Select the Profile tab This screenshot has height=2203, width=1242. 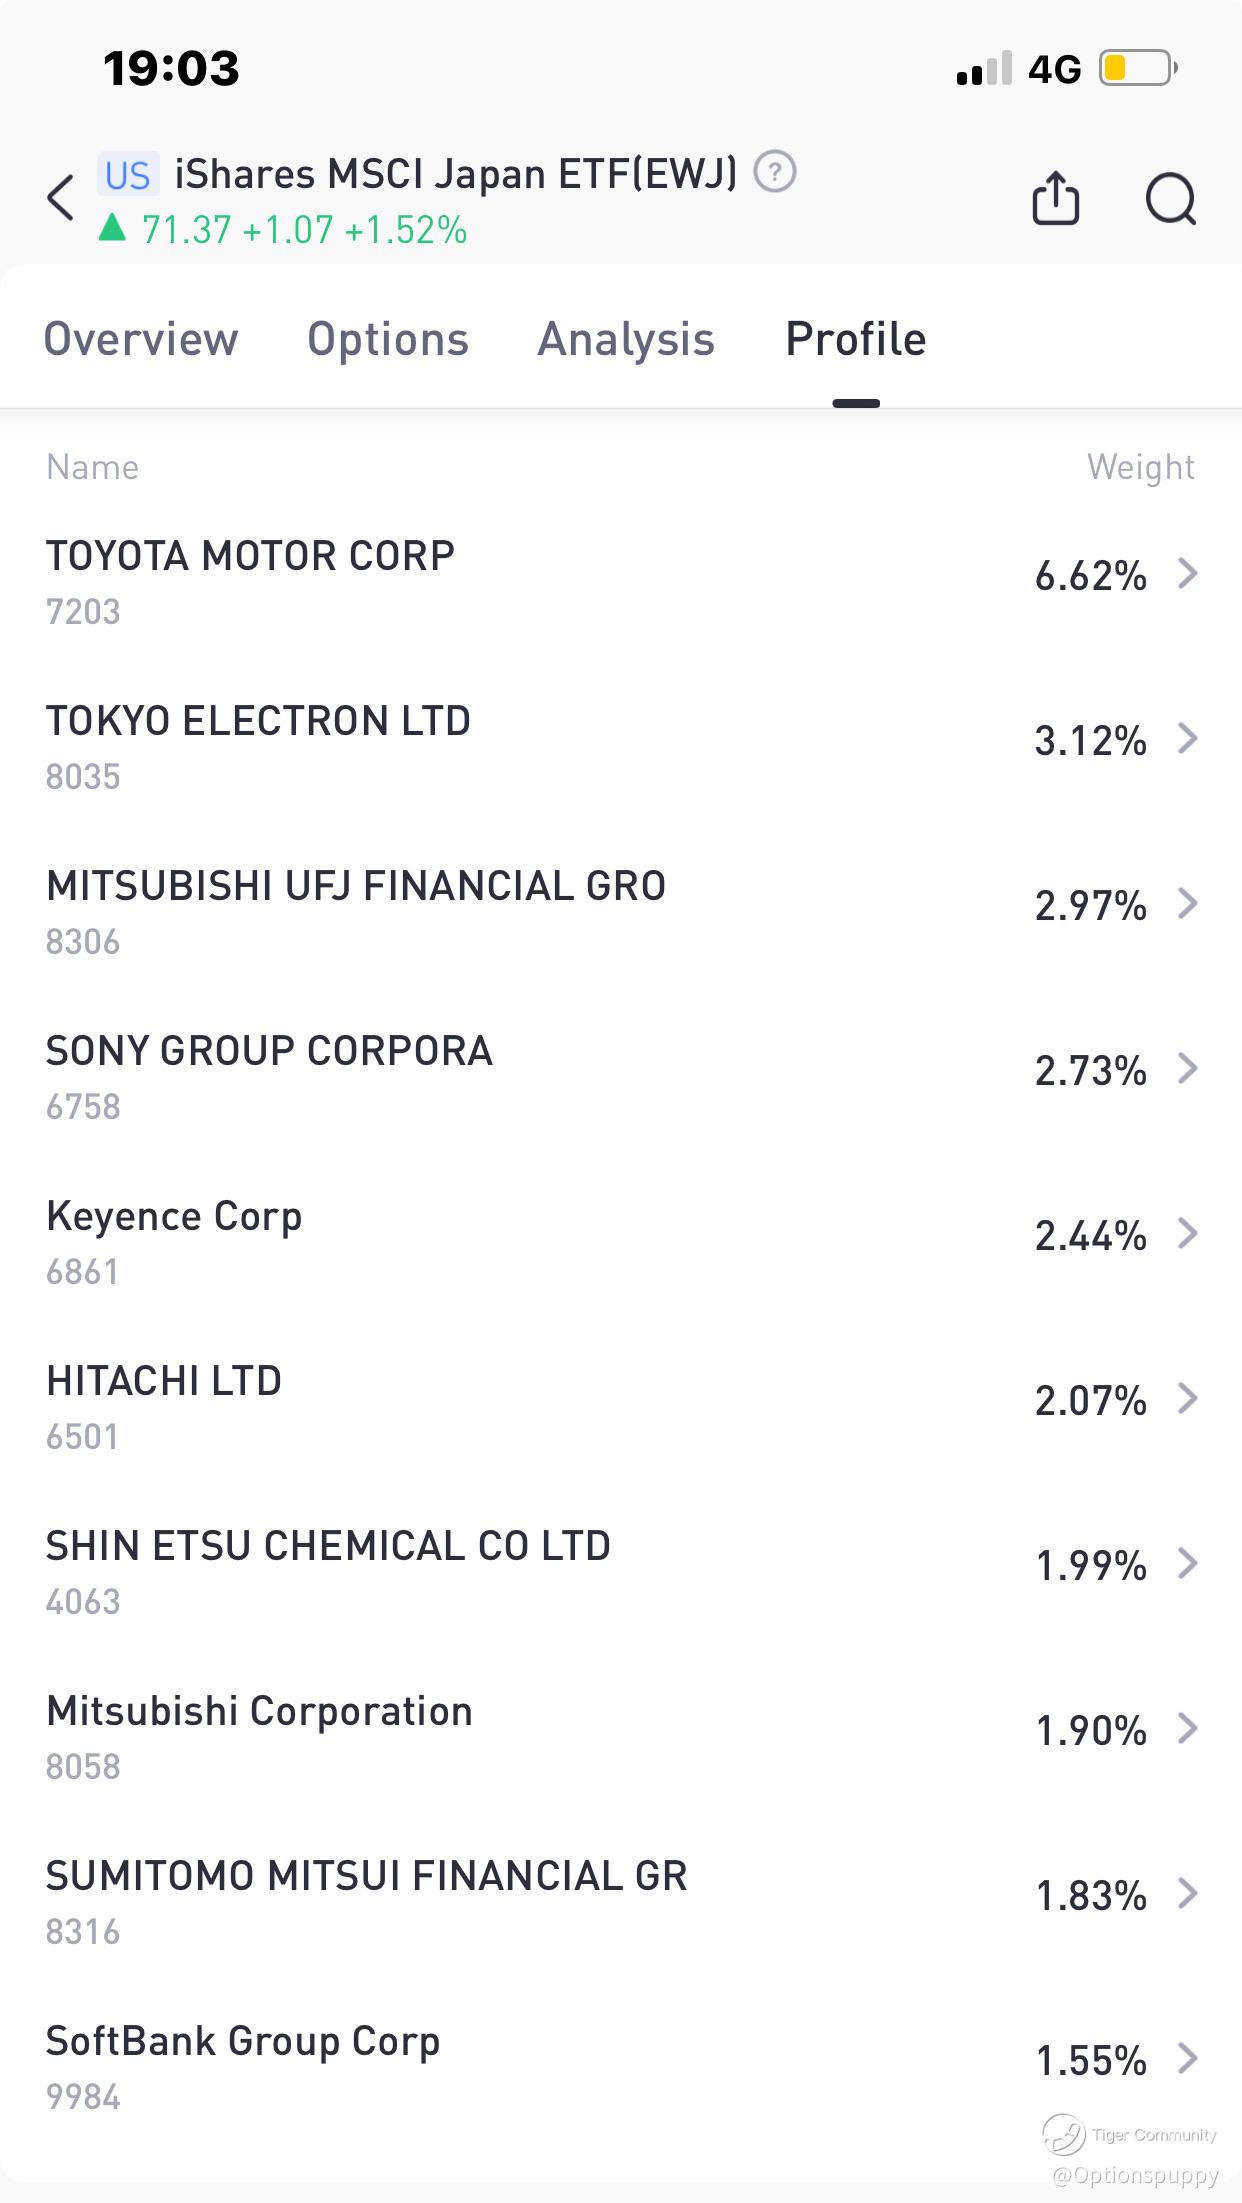[856, 339]
